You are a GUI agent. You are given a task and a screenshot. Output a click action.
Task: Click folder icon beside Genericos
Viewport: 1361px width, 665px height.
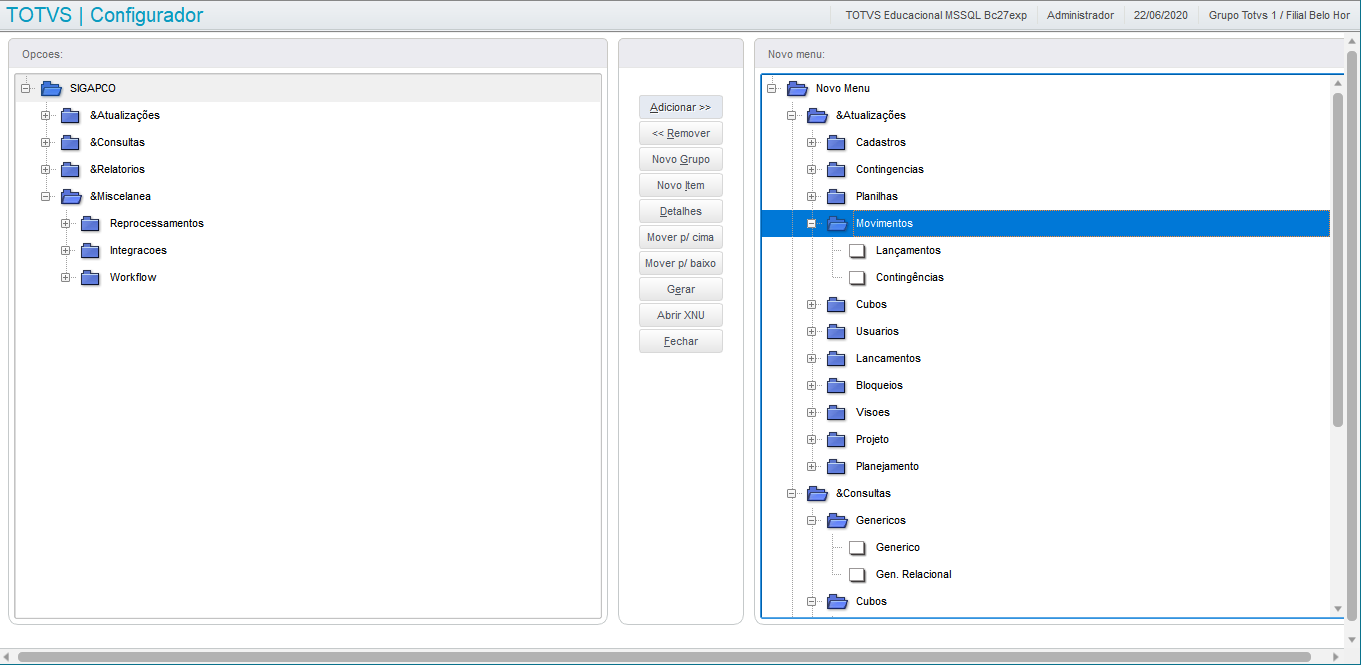tap(837, 520)
